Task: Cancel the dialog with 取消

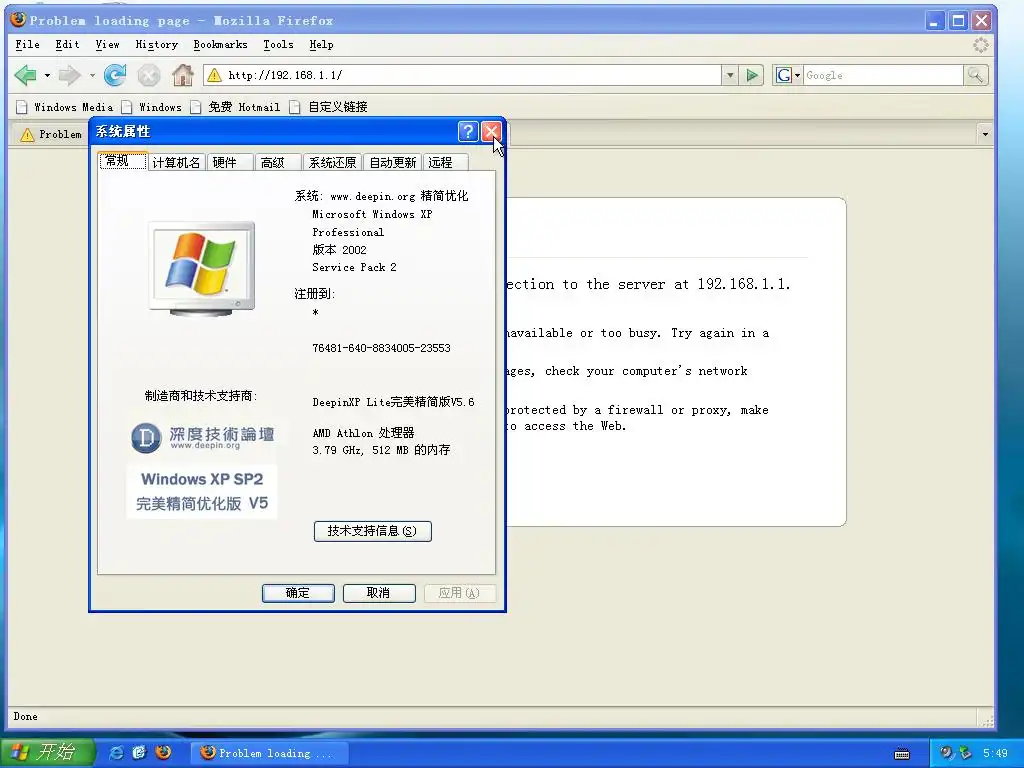Action: (379, 593)
